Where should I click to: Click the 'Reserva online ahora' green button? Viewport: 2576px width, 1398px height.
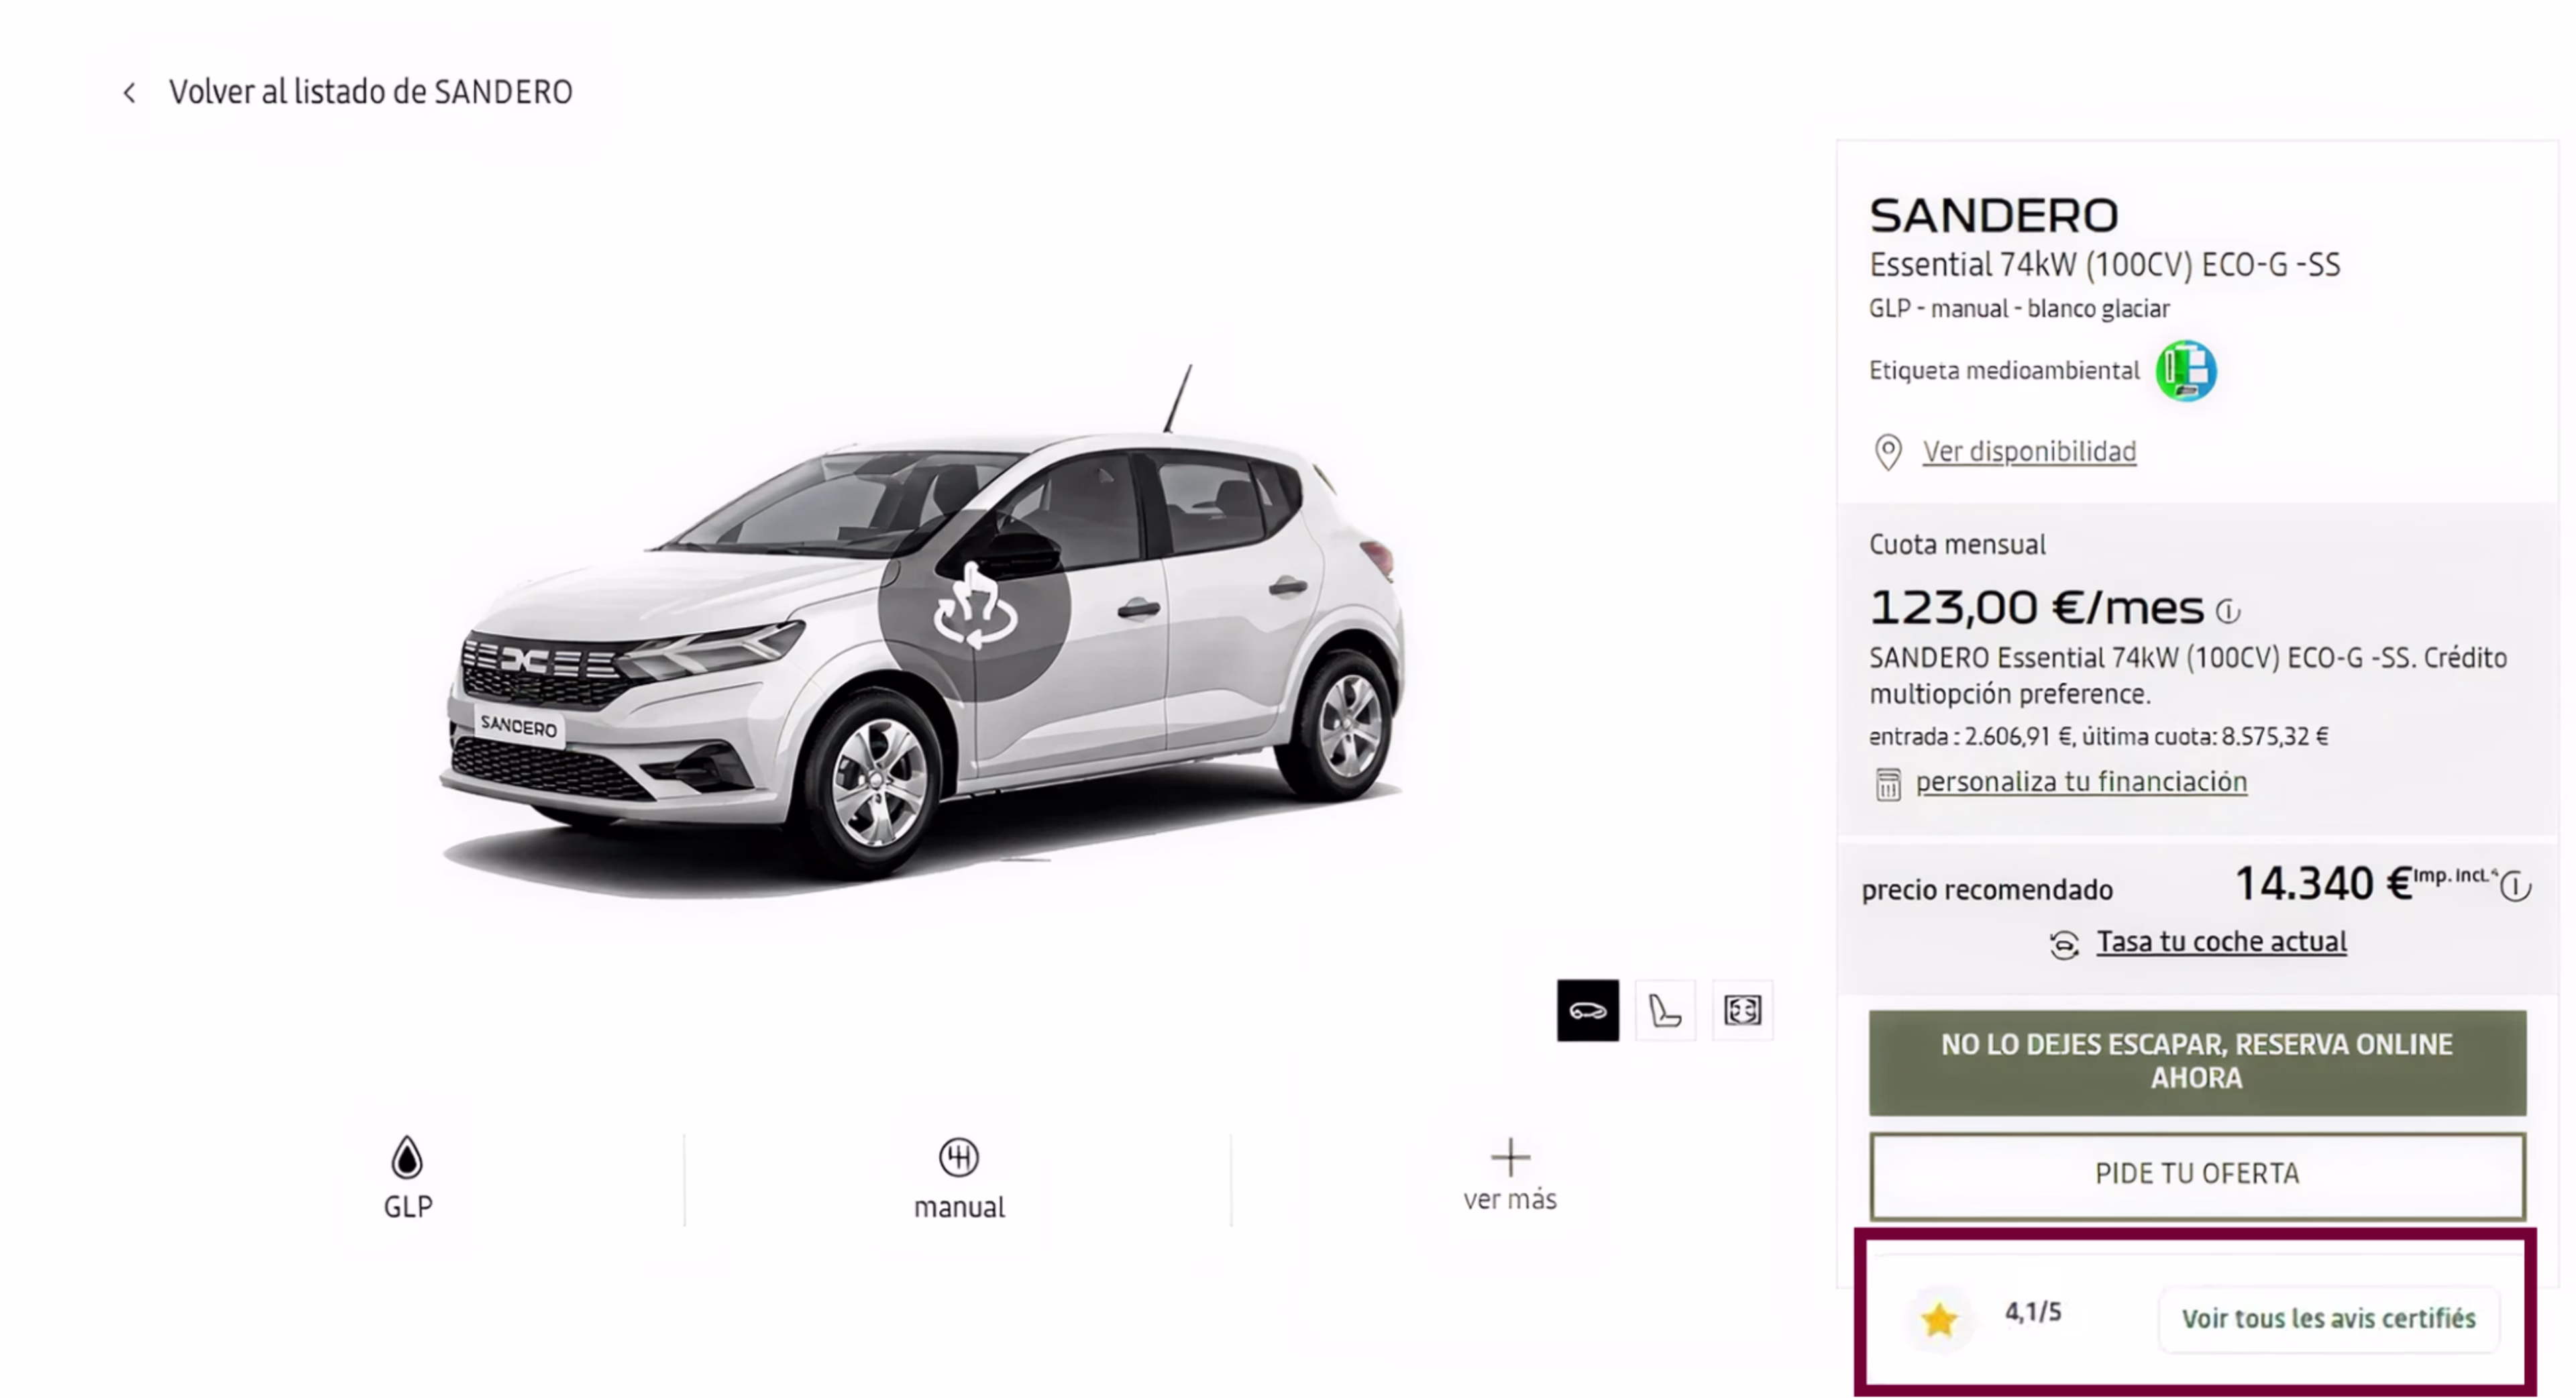(x=2197, y=1062)
